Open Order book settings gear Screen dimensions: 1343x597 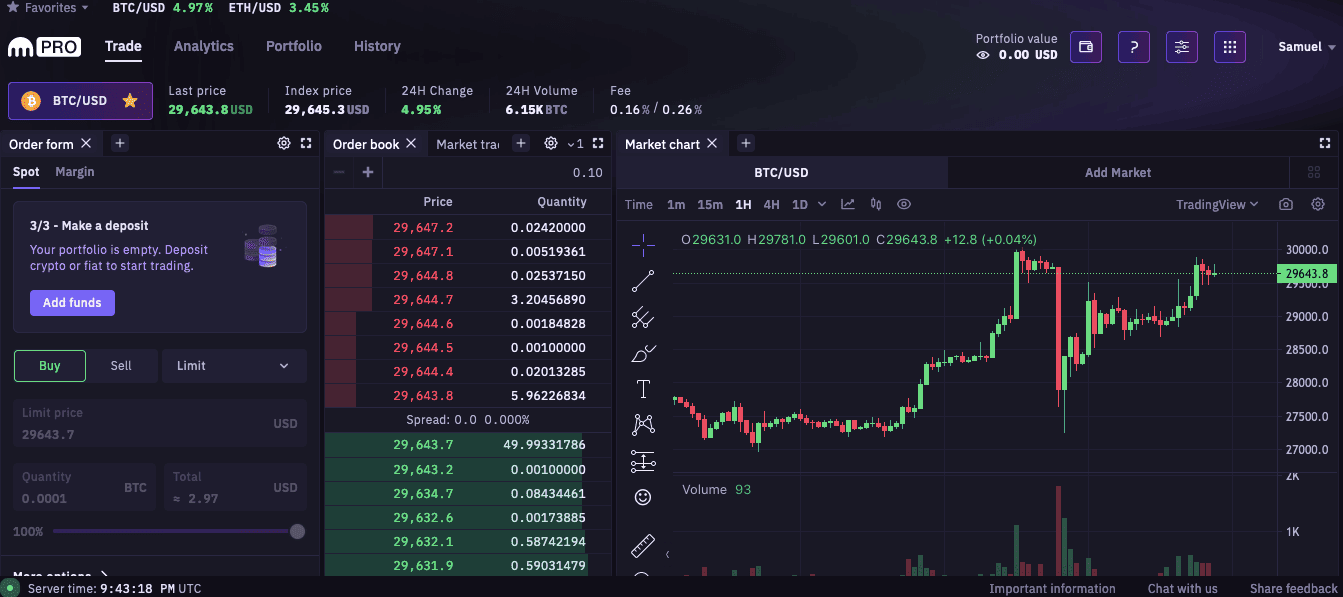coord(551,144)
